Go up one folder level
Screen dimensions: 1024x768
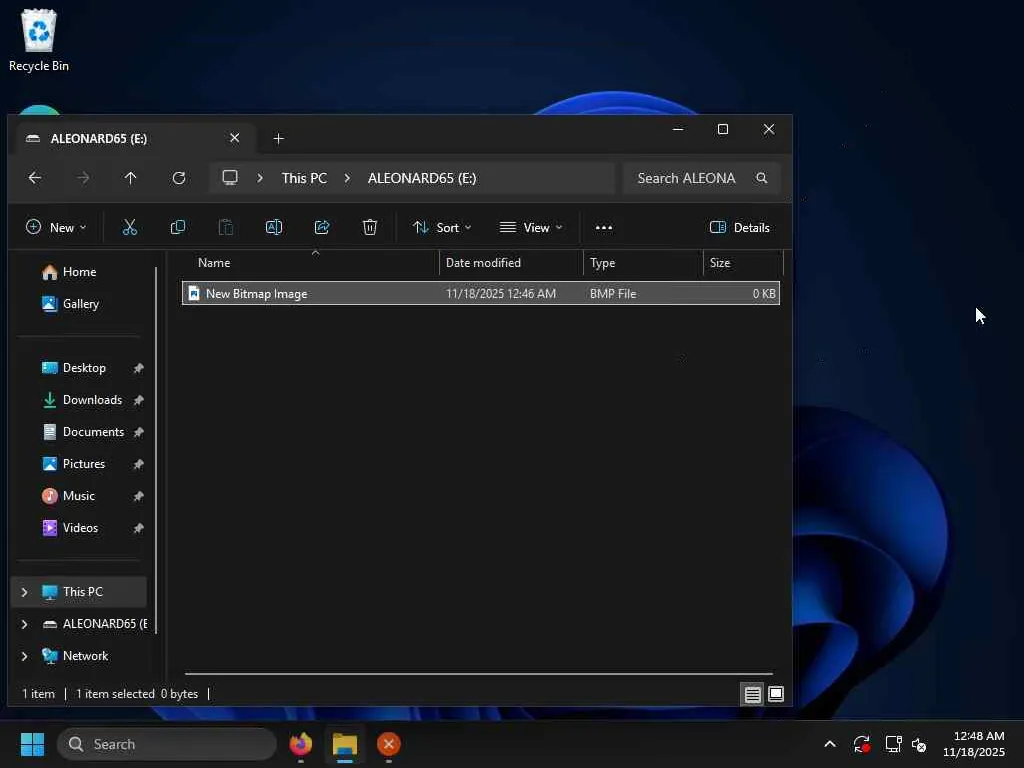(x=131, y=178)
